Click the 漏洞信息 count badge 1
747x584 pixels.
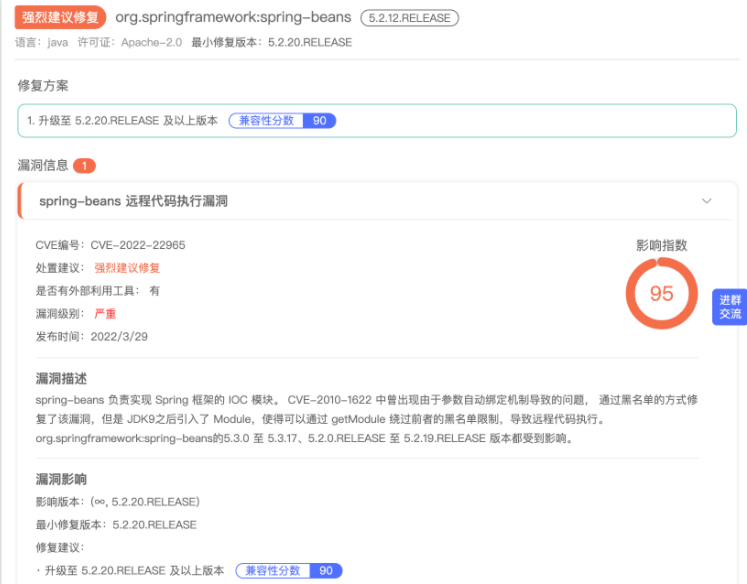[x=84, y=166]
